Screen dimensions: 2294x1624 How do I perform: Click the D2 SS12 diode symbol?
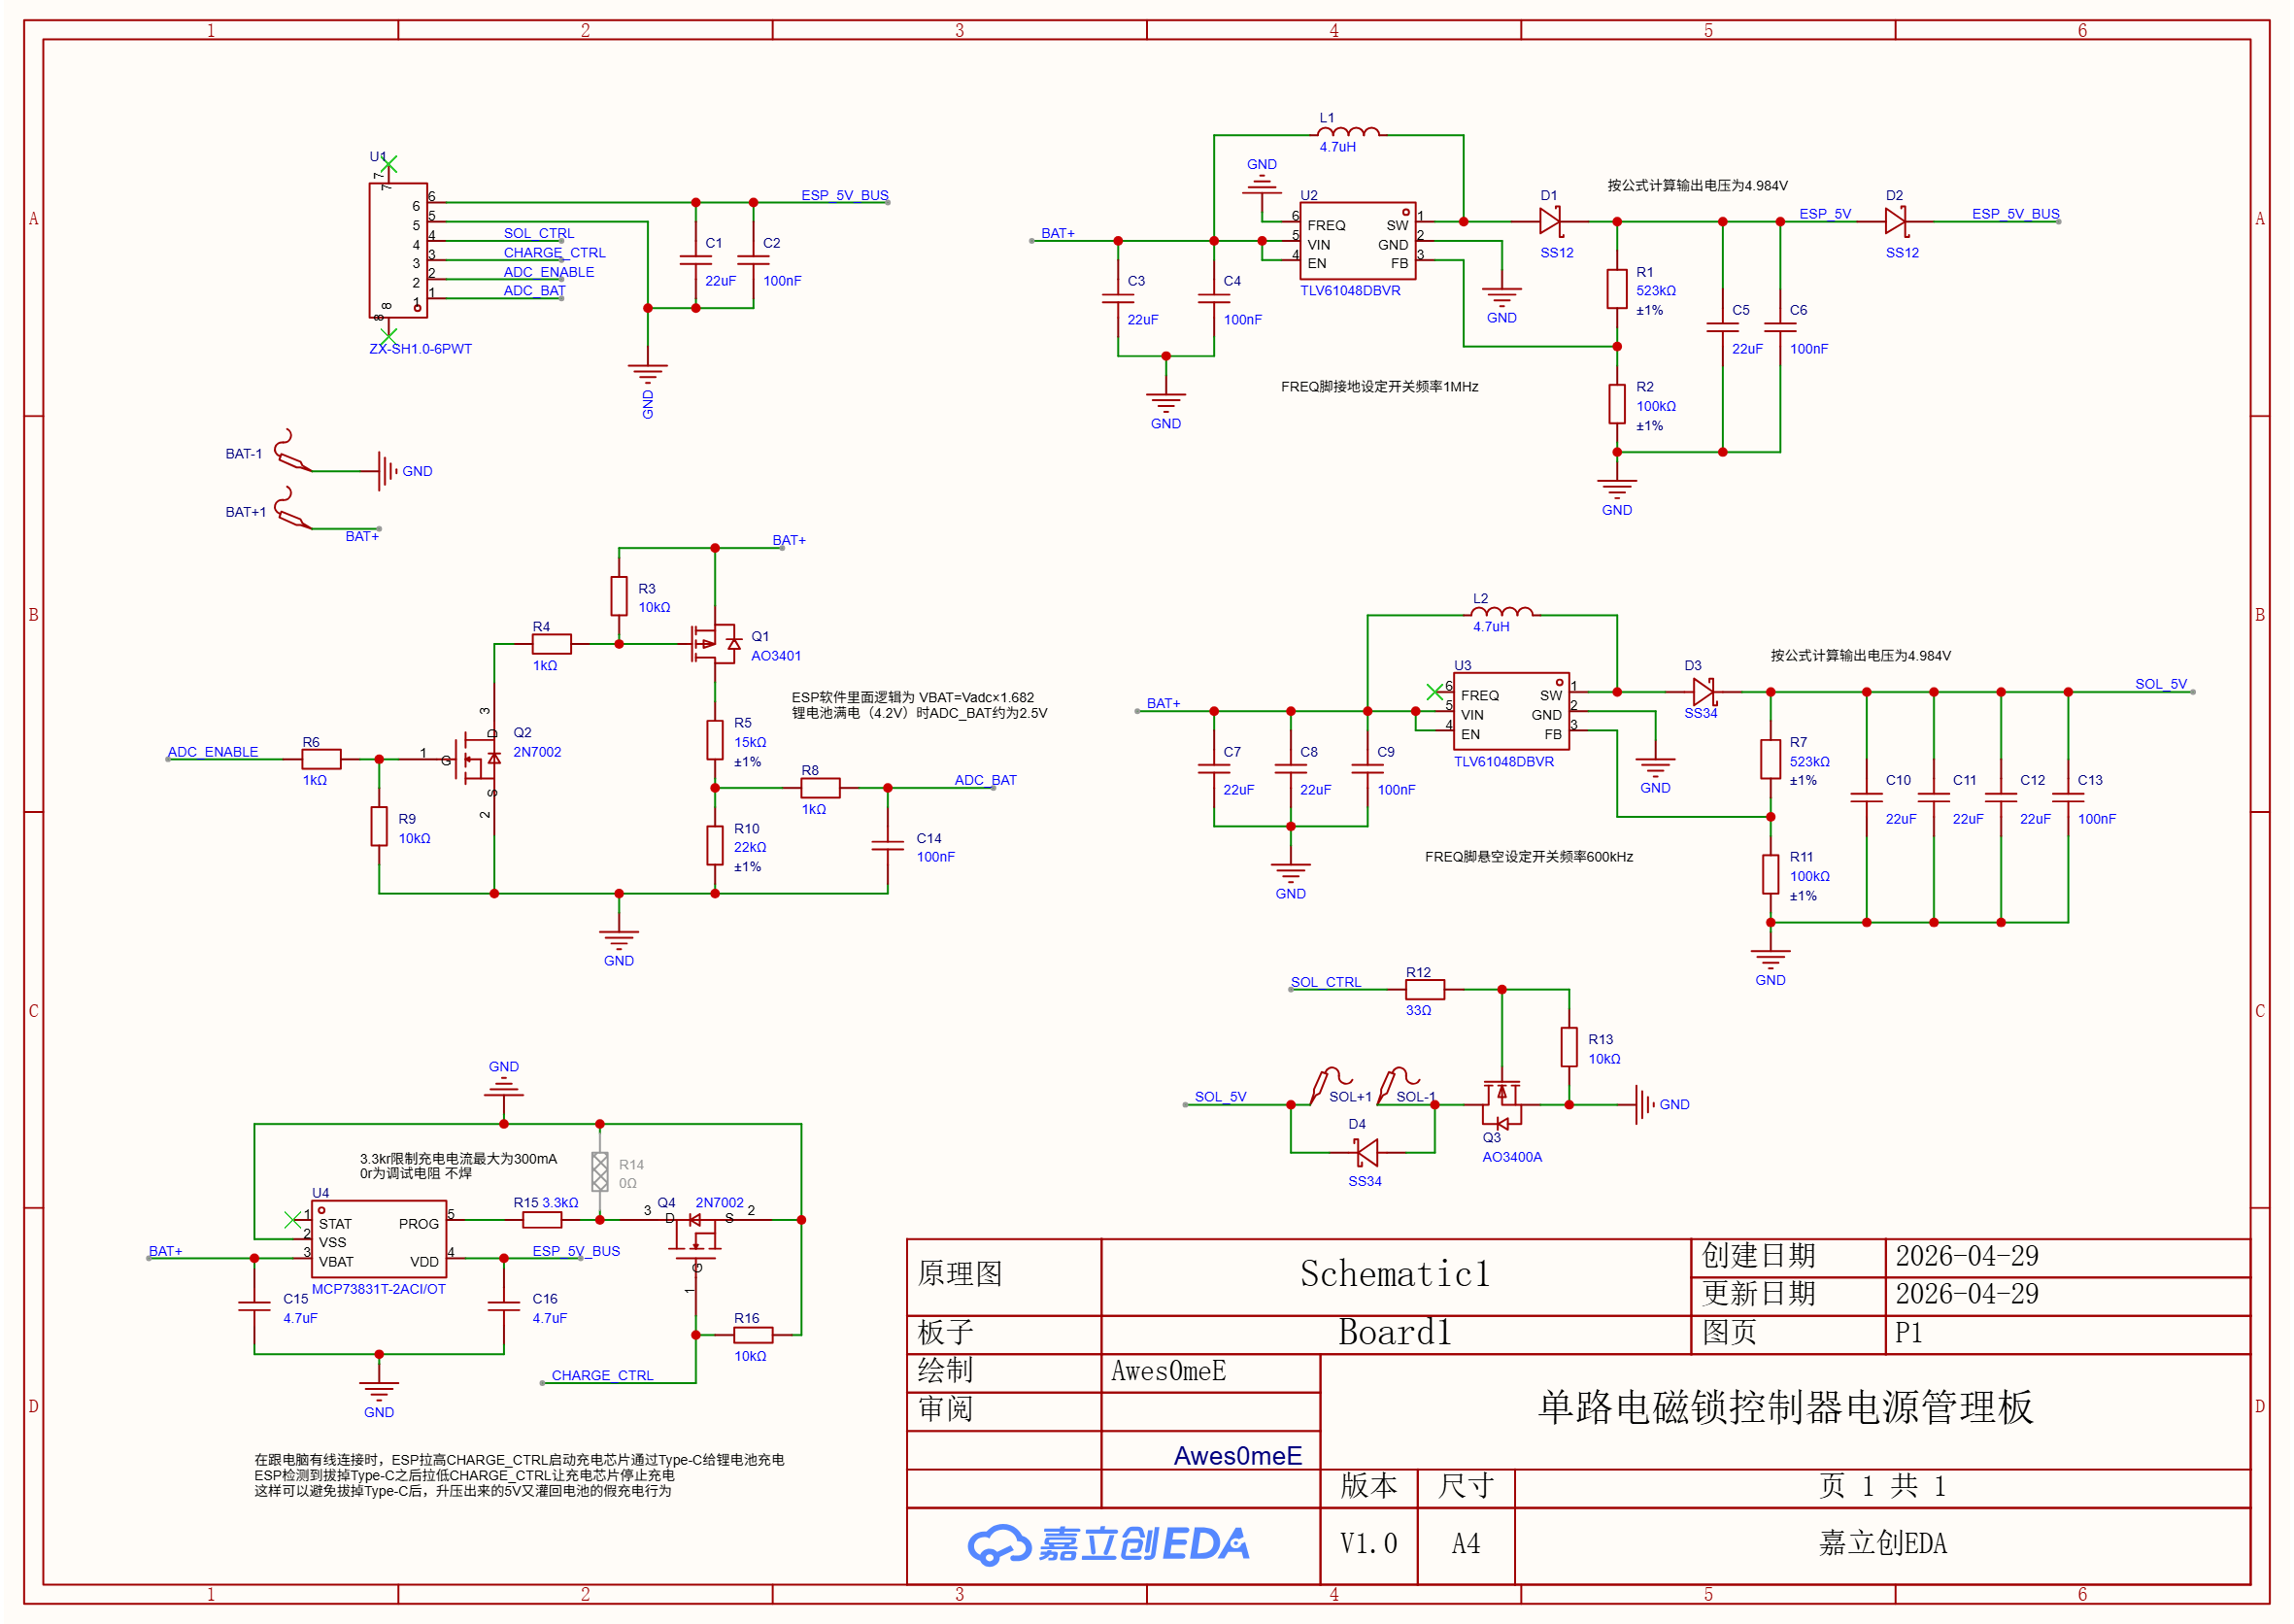click(1895, 221)
